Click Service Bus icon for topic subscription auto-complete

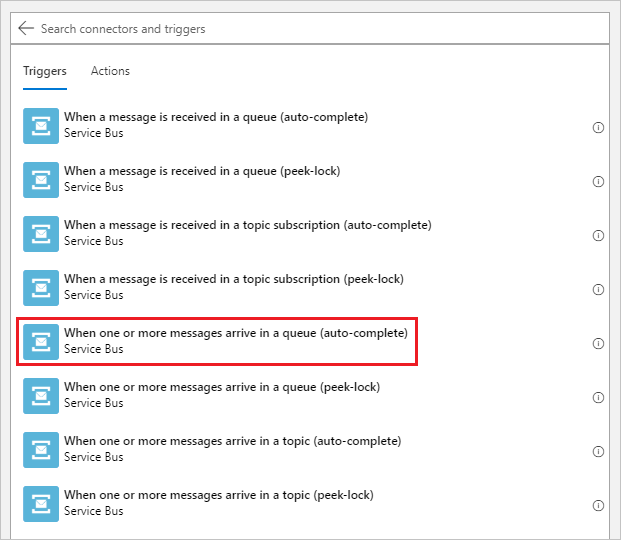[41, 234]
